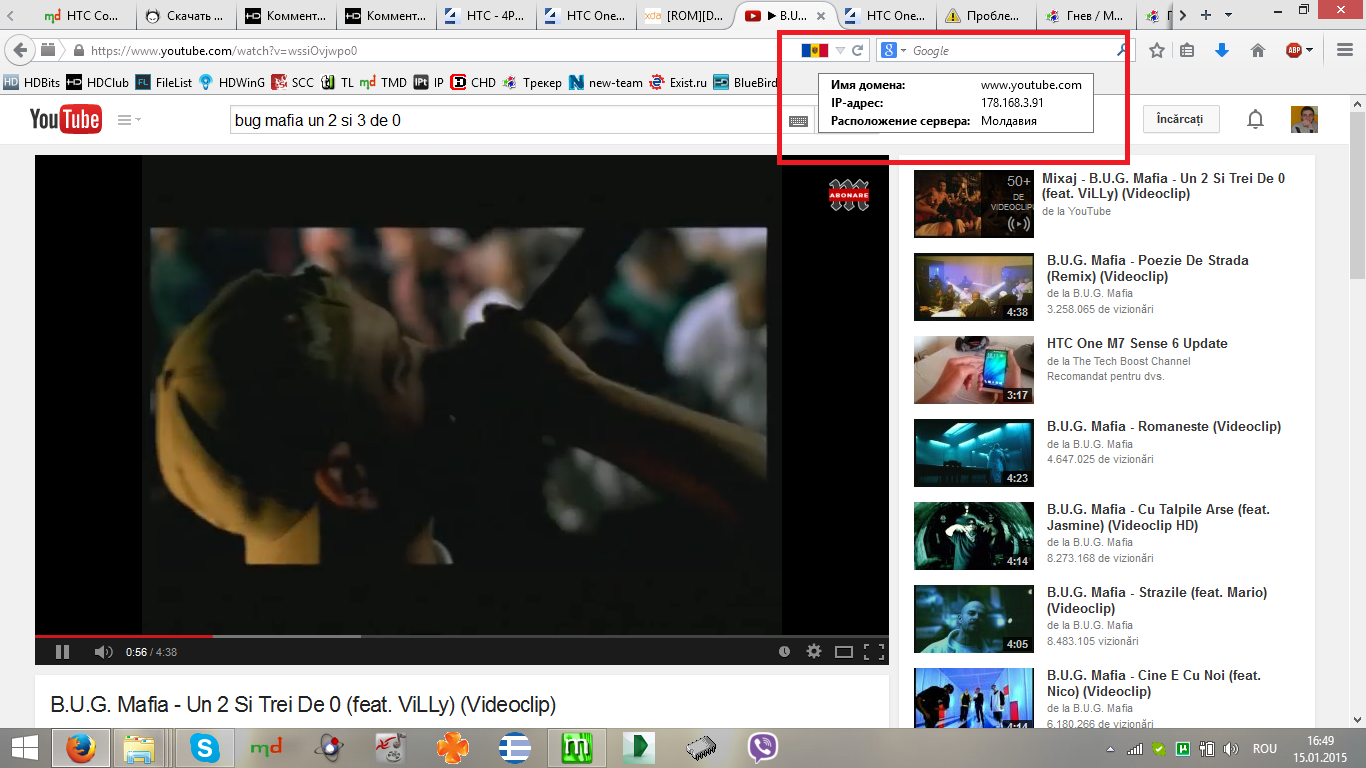Click the Încărcați upload button

point(1179,119)
